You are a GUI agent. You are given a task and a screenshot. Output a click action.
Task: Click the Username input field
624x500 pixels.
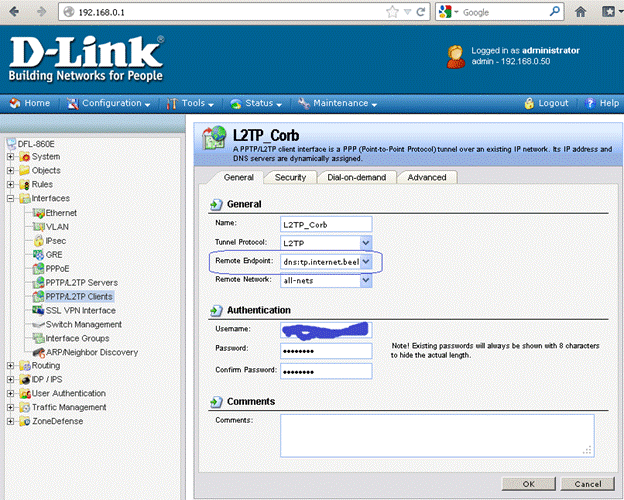tap(326, 330)
